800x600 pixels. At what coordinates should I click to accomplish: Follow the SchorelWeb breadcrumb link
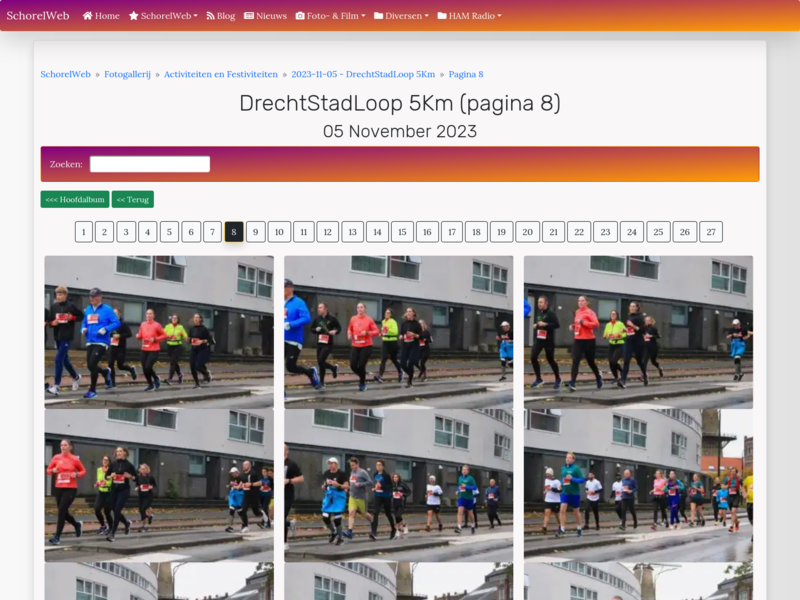point(65,74)
